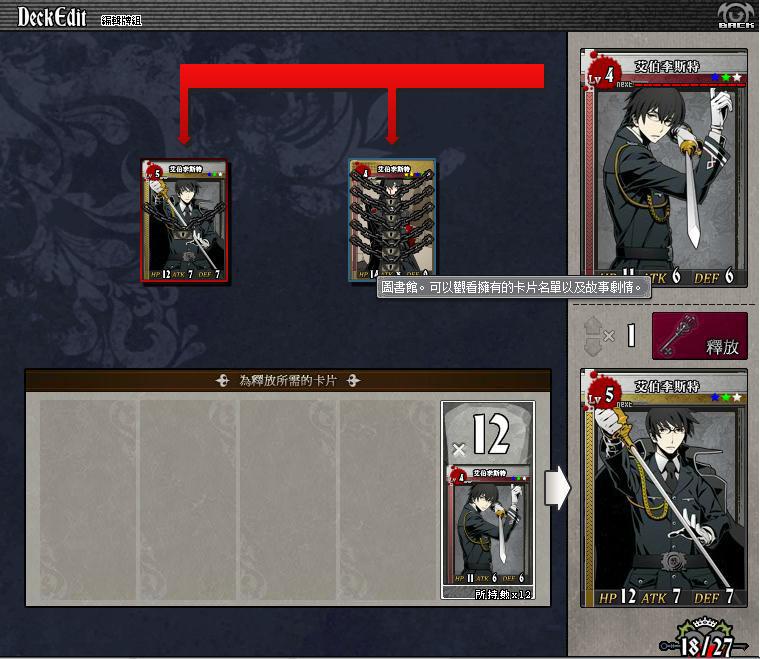This screenshot has height=659, width=760.
Task: Decrease release quantity with the down arrow
Action: [x=593, y=346]
